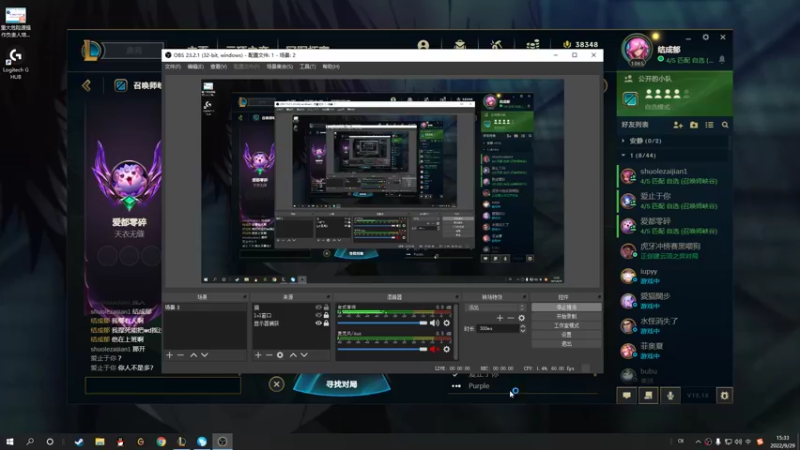This screenshot has height=450, width=800.
Task: Open Settings button in OBS controls
Action: coord(566,335)
